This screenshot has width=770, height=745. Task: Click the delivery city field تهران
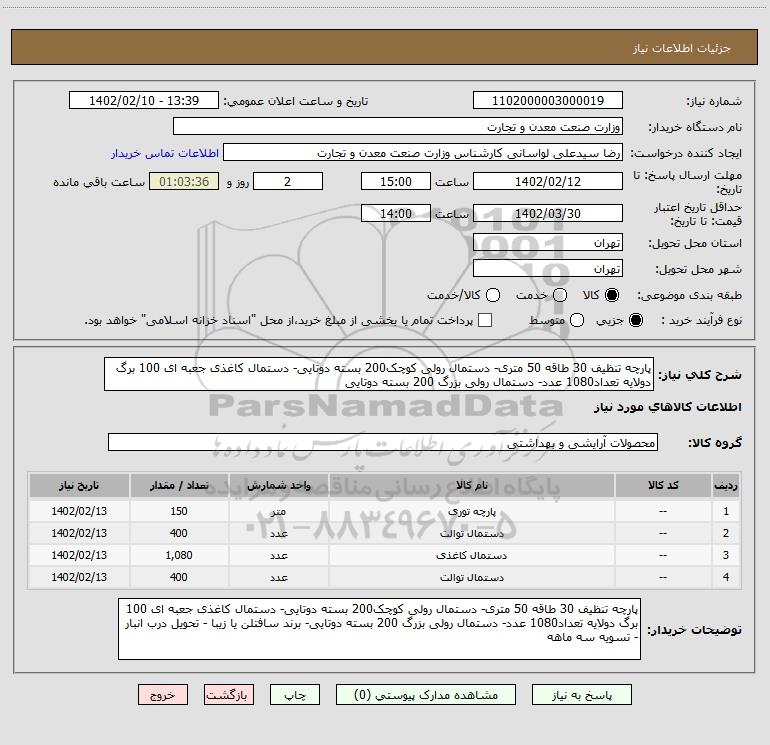coord(548,269)
